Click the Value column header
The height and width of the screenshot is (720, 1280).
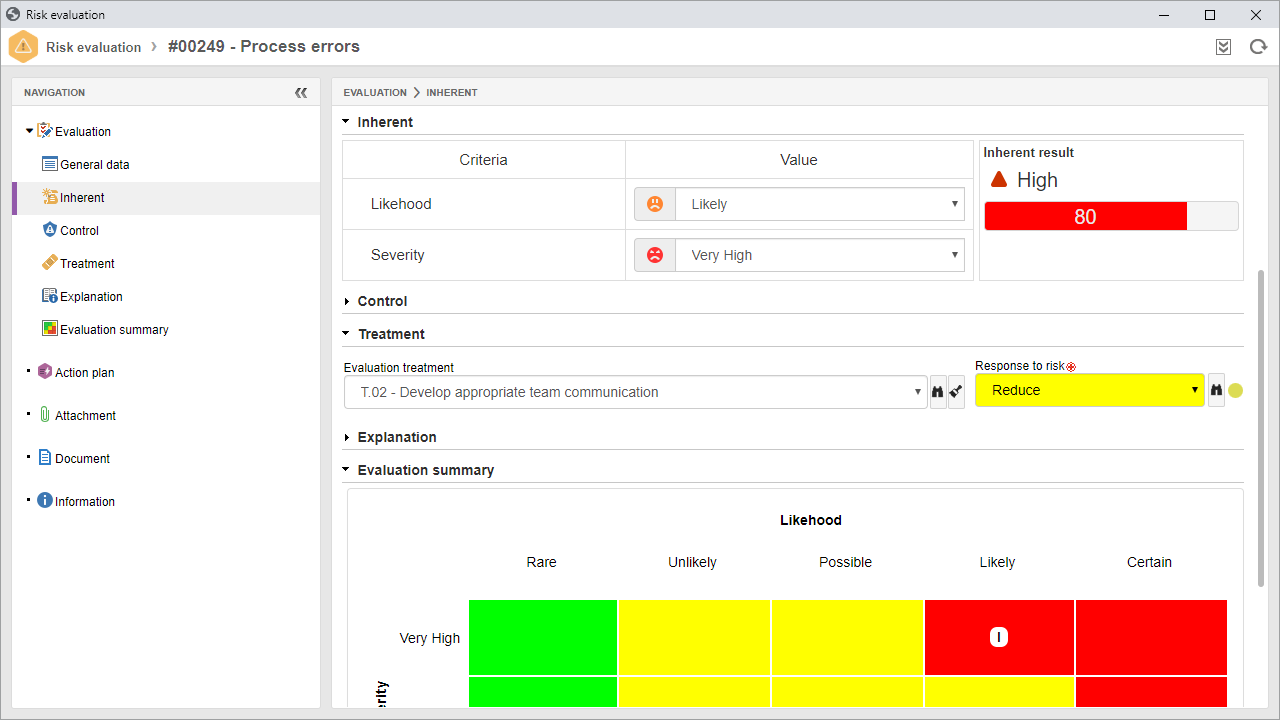[799, 160]
